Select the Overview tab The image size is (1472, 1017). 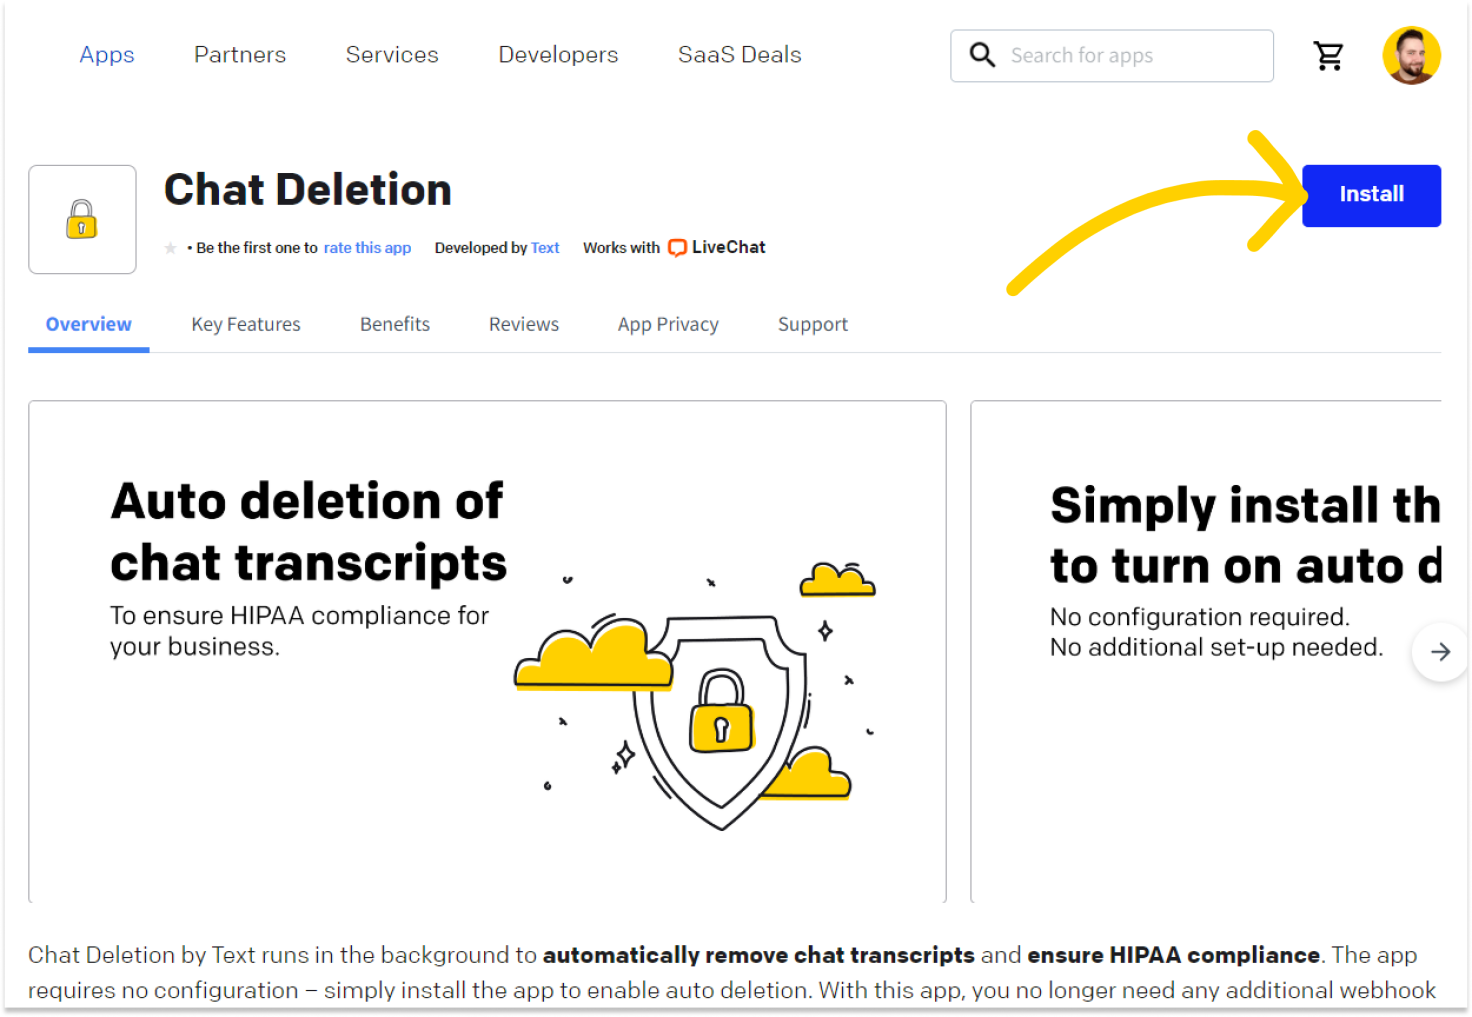89,324
